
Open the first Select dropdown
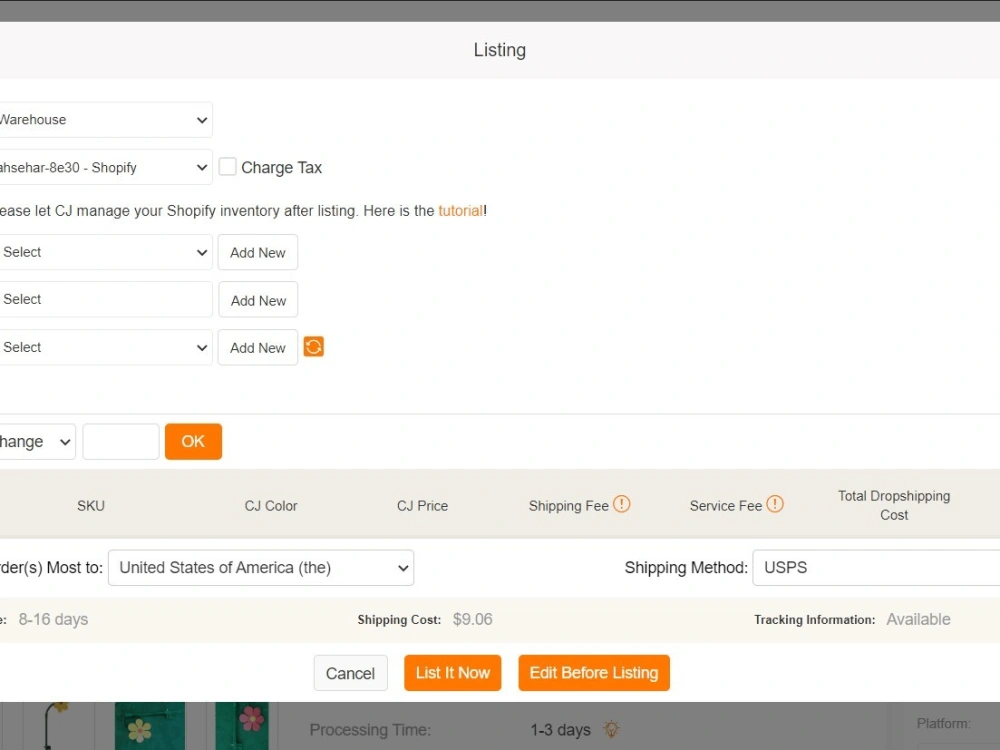tap(104, 252)
